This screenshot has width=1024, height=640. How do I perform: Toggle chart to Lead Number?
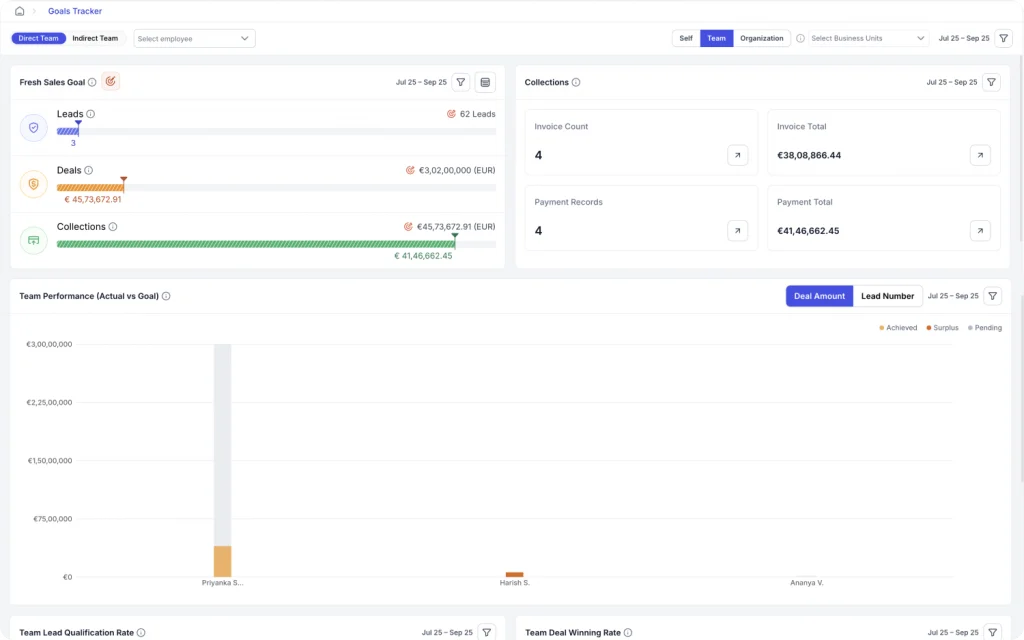click(887, 296)
